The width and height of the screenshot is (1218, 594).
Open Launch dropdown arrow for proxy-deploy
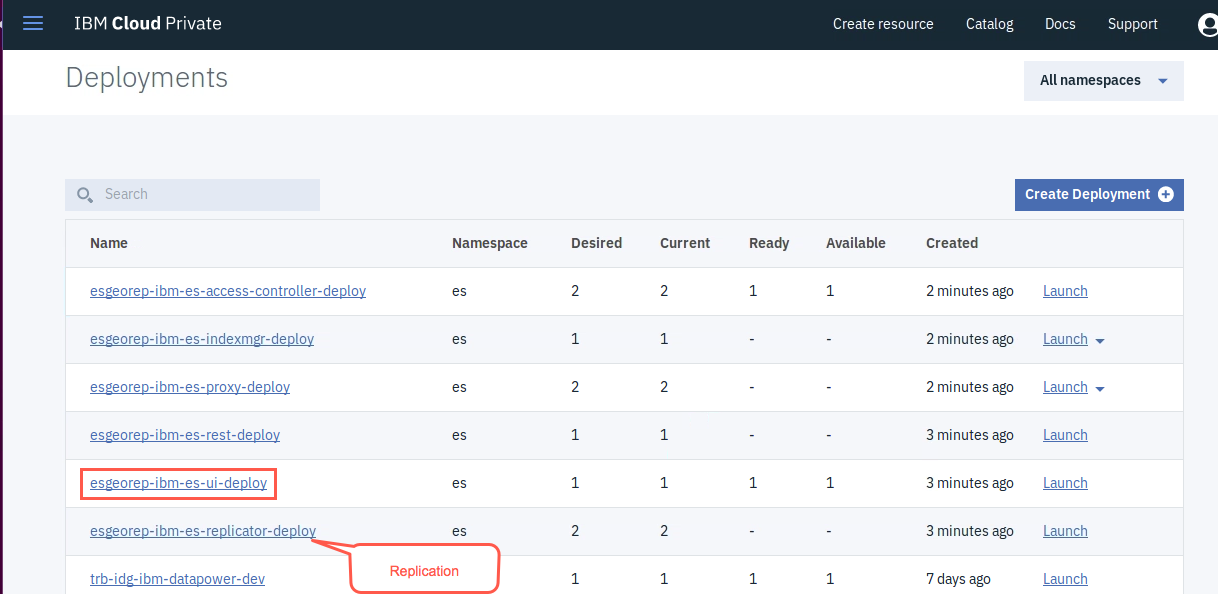[x=1100, y=389]
